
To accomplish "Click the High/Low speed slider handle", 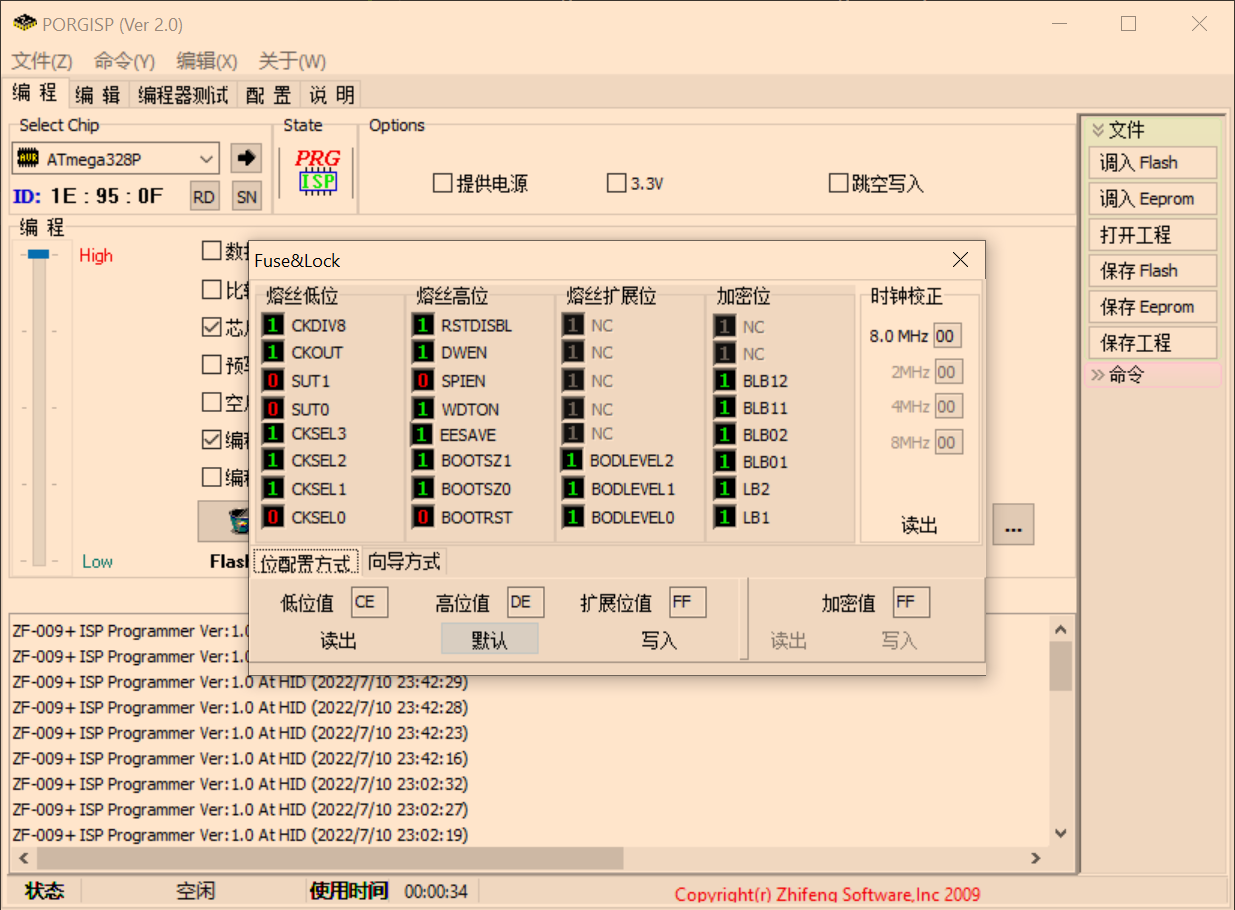I will coord(38,255).
